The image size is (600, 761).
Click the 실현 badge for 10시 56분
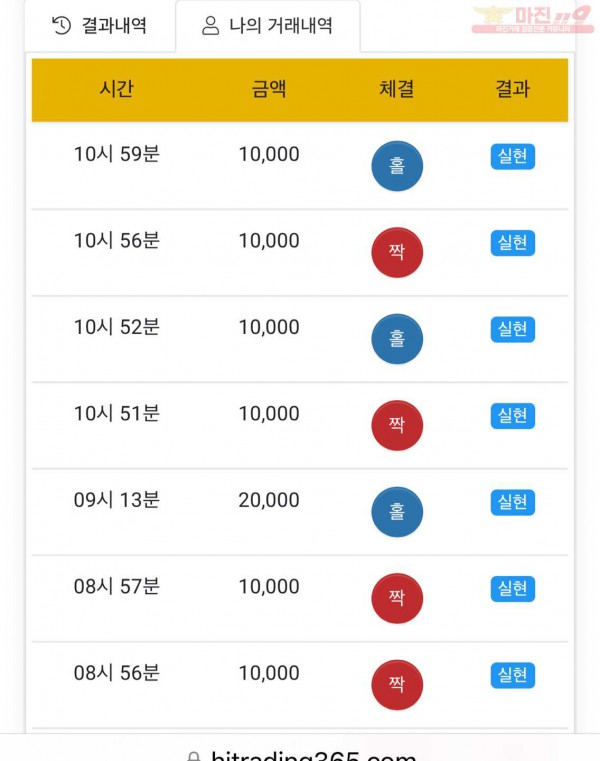point(513,243)
